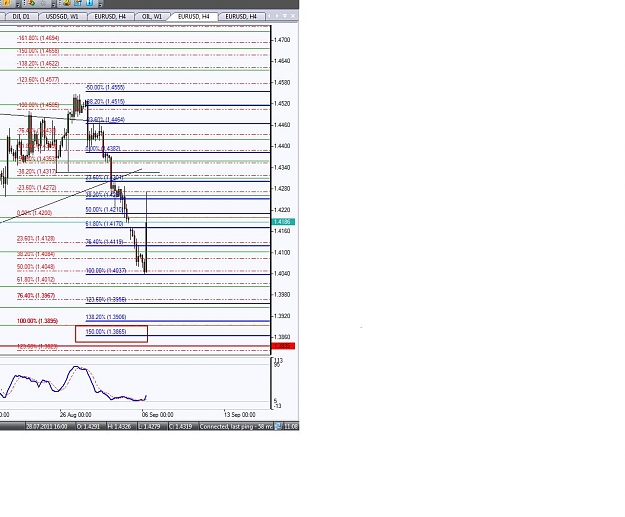
Task: Select the blue 100.00% (1.4037) Fibonacci level
Action: click(x=106, y=271)
